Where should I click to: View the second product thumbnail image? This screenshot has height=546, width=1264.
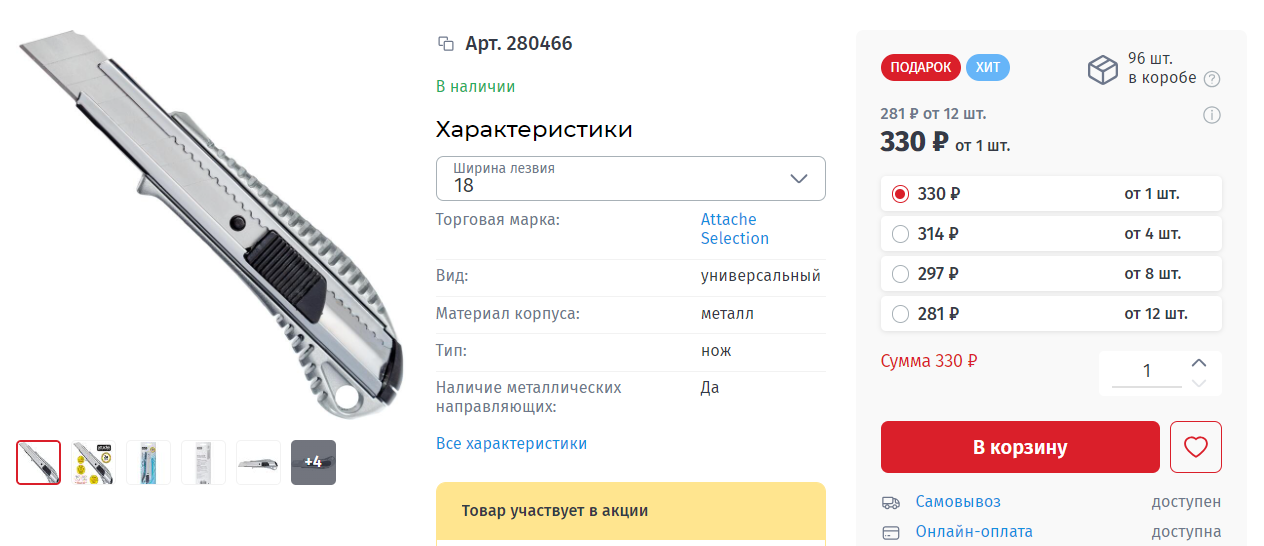click(93, 462)
